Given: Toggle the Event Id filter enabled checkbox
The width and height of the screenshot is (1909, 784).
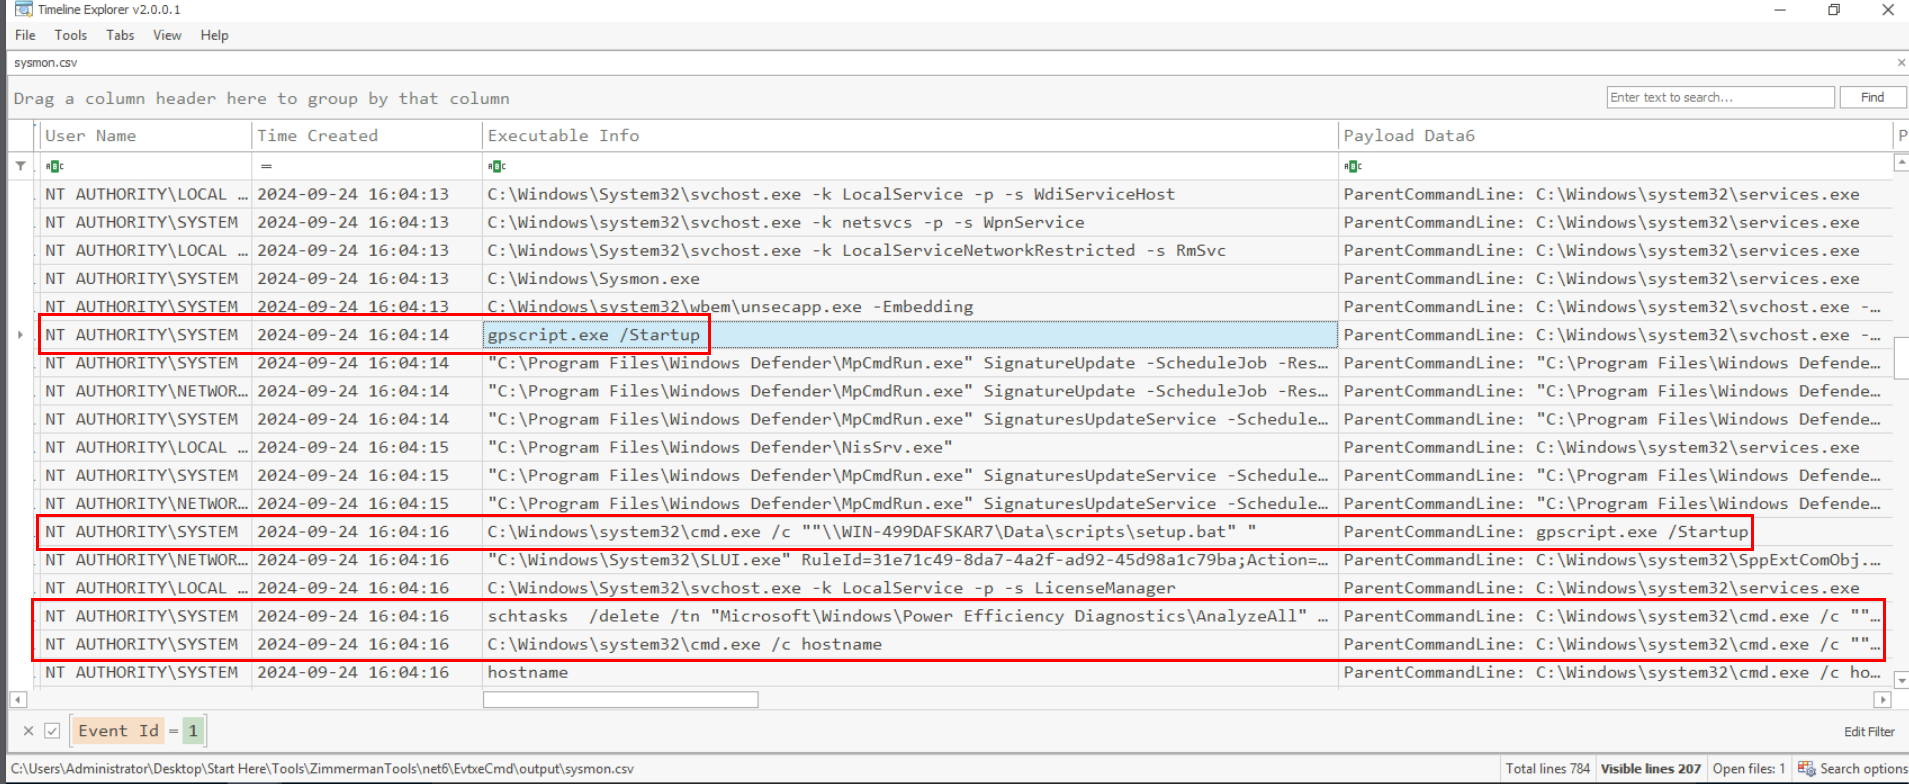Looking at the screenshot, I should [52, 731].
